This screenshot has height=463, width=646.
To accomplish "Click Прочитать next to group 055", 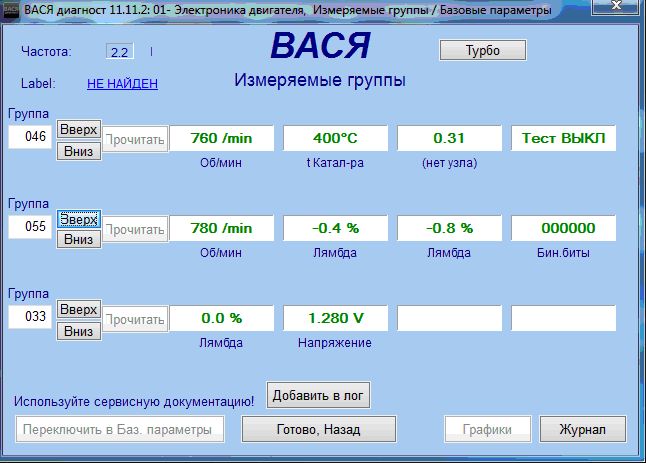I will (135, 229).
